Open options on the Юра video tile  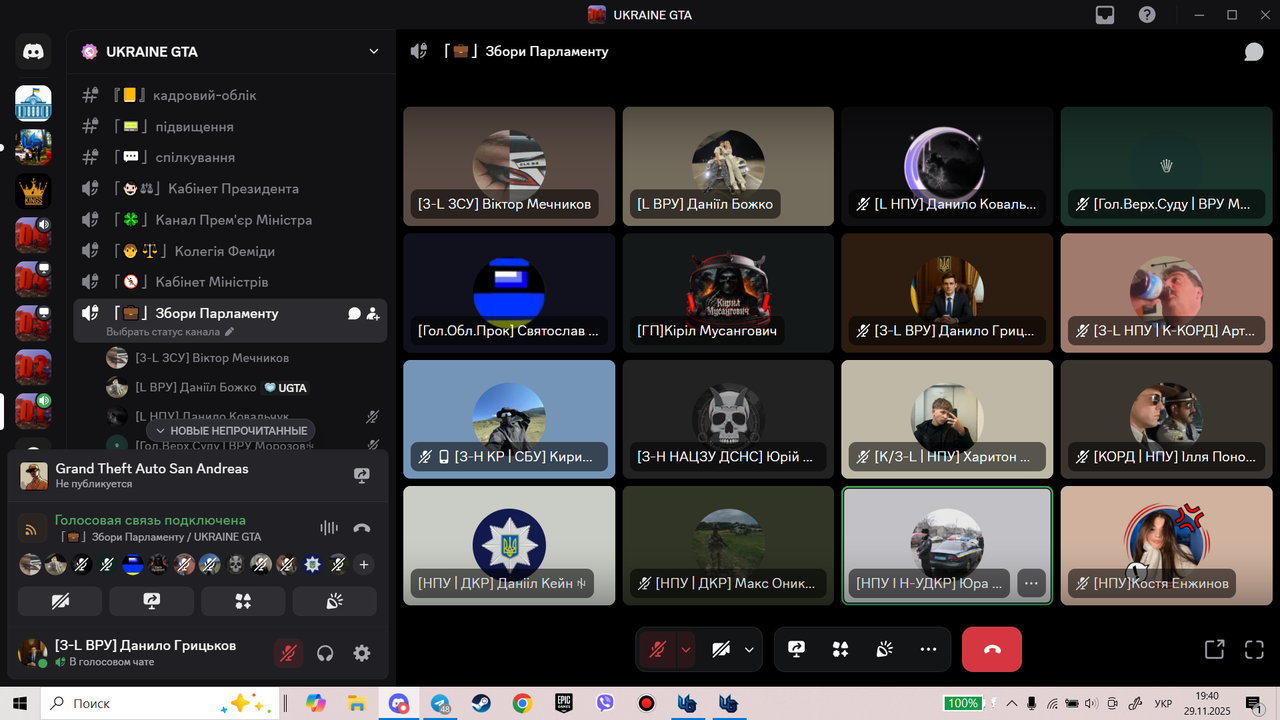(x=1031, y=582)
